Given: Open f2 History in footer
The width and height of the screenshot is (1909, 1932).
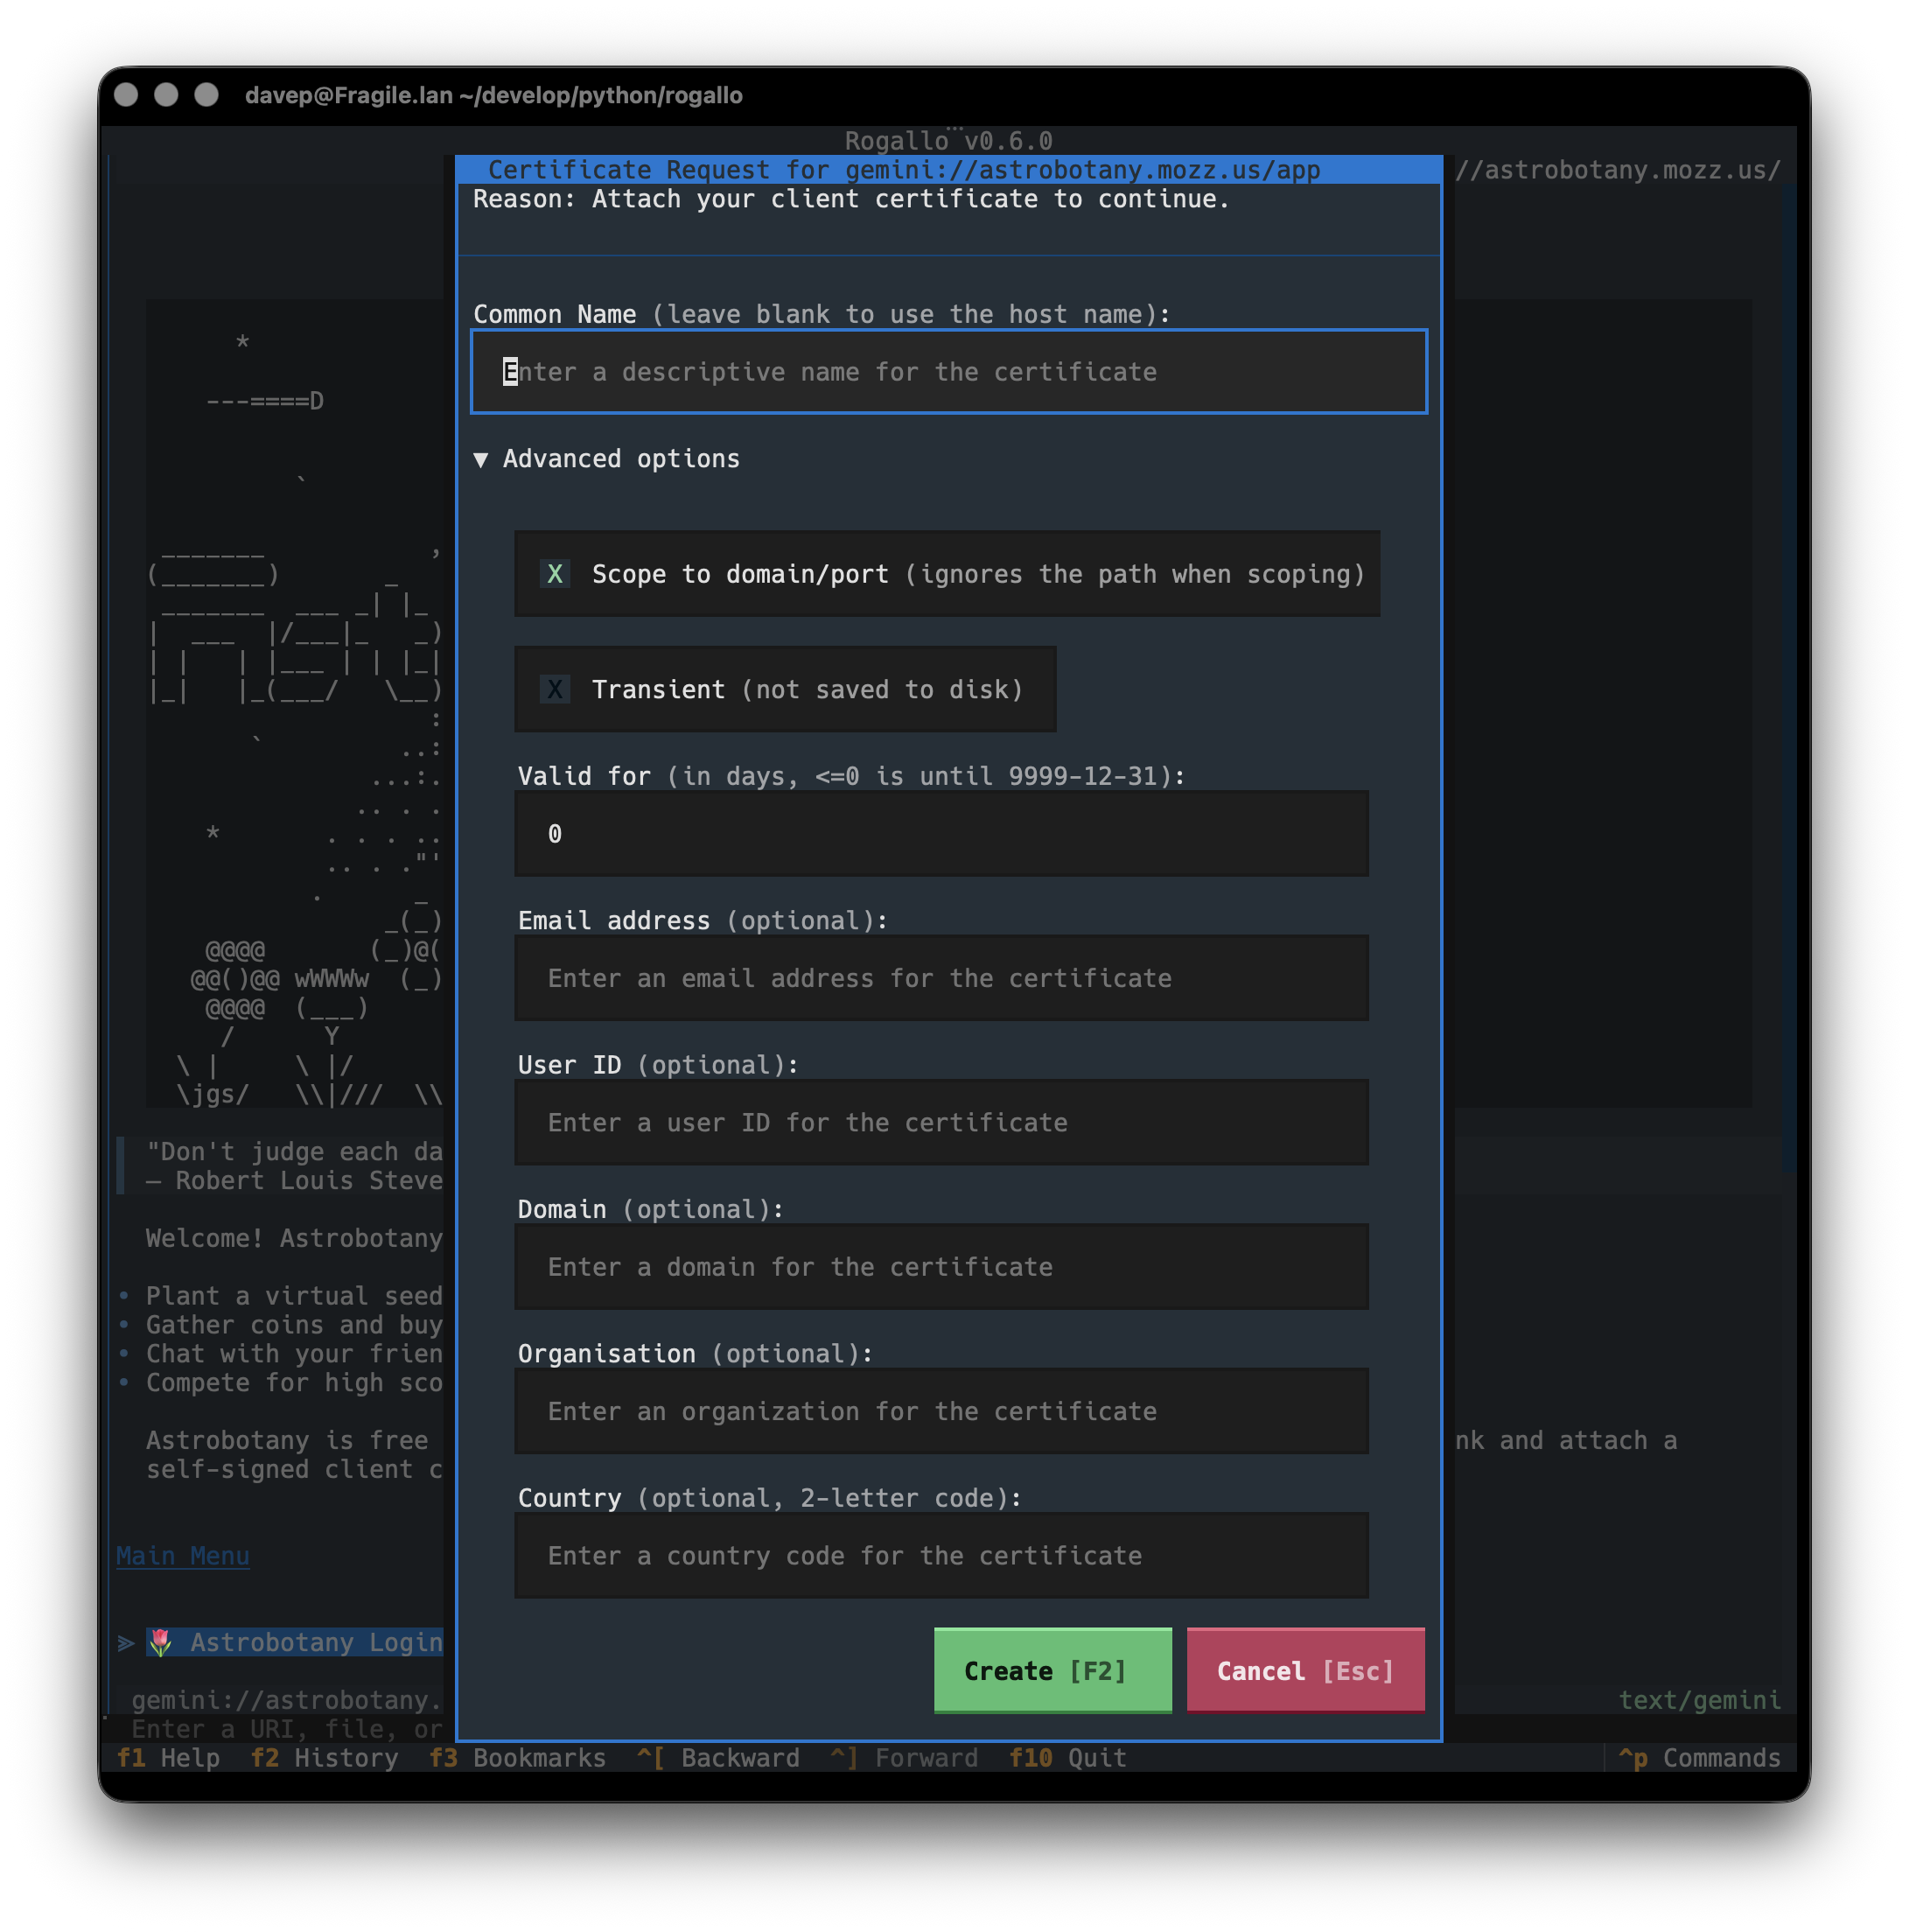Looking at the screenshot, I should (x=324, y=1758).
